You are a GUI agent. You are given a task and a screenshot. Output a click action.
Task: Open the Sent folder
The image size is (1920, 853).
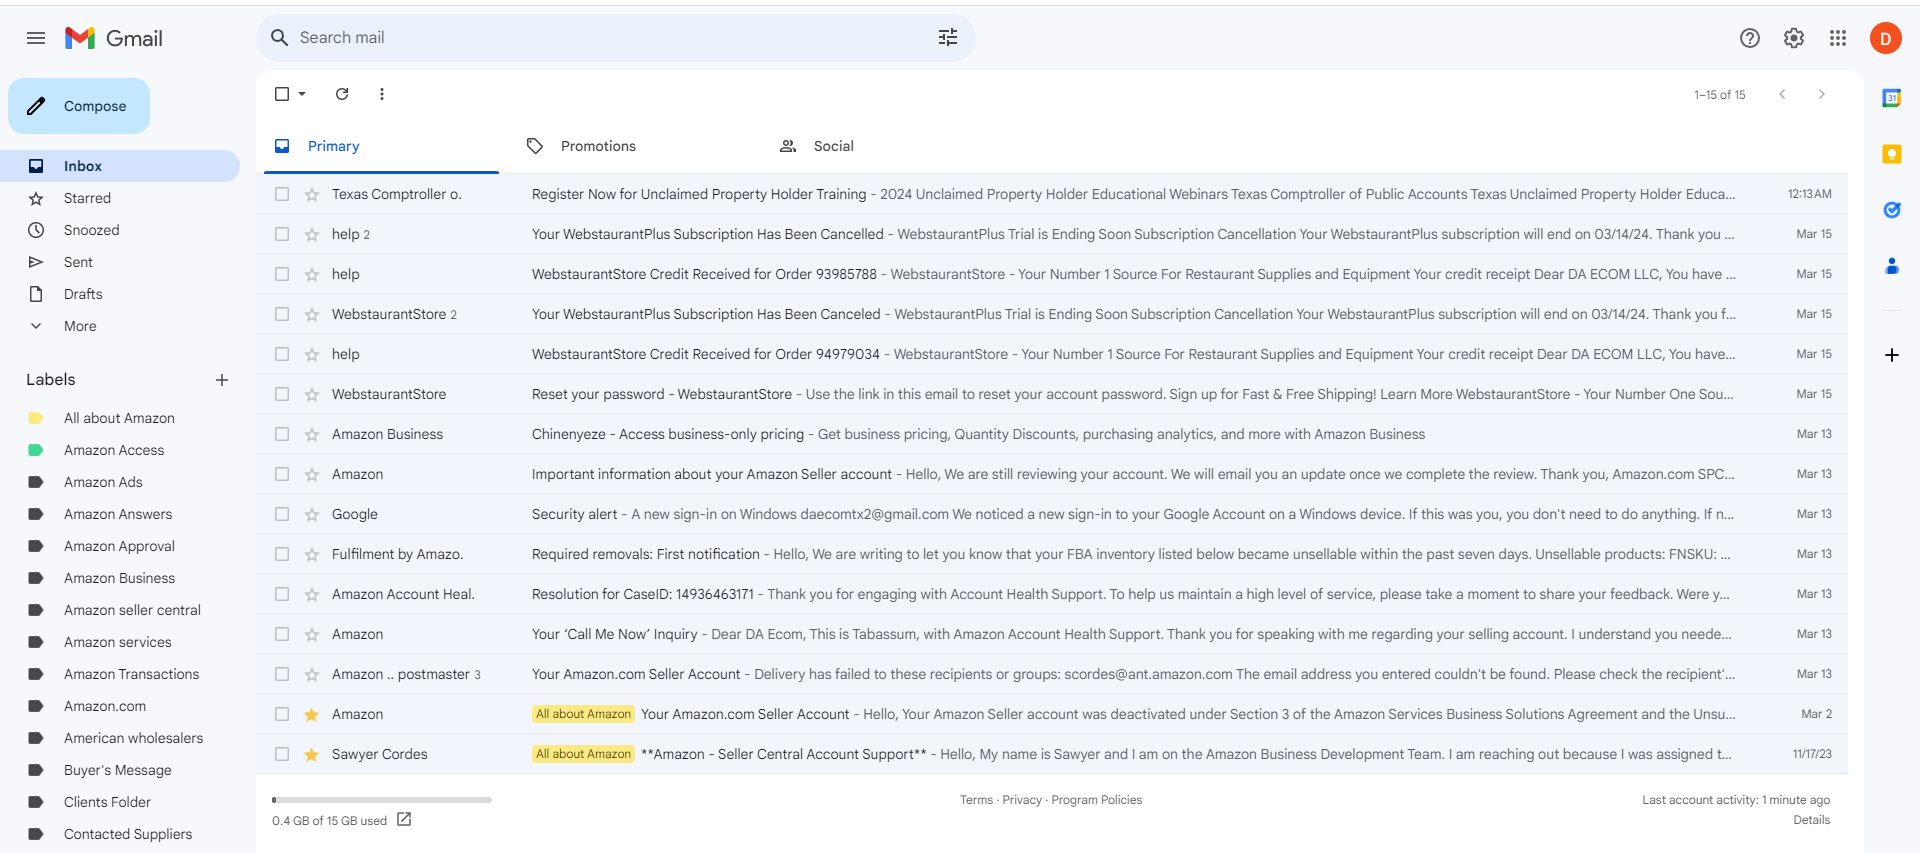coord(120,262)
